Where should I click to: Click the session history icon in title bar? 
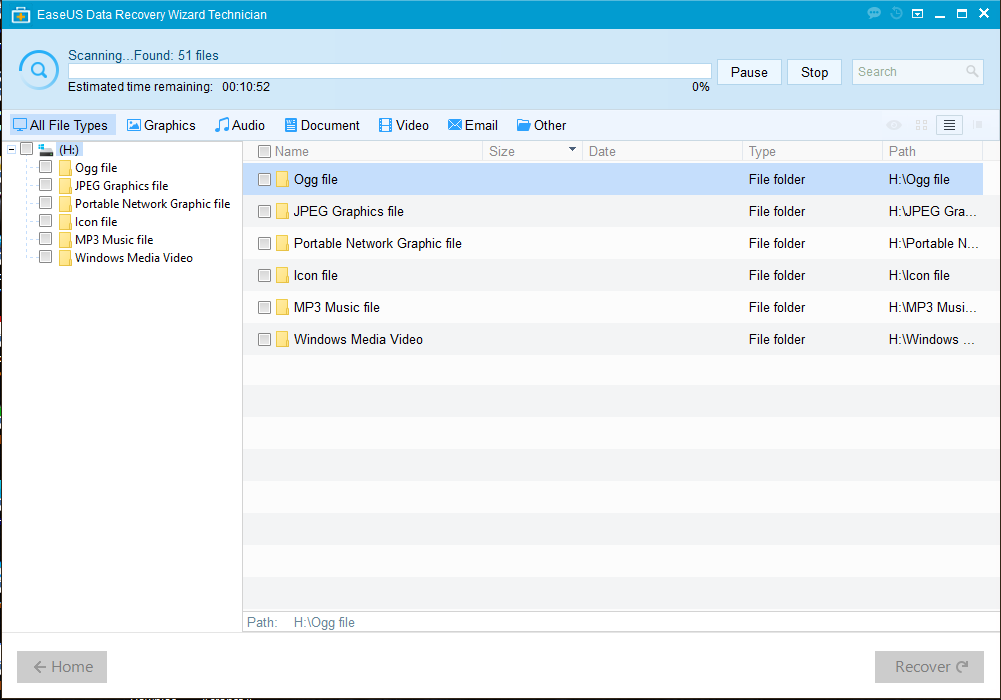tap(895, 13)
